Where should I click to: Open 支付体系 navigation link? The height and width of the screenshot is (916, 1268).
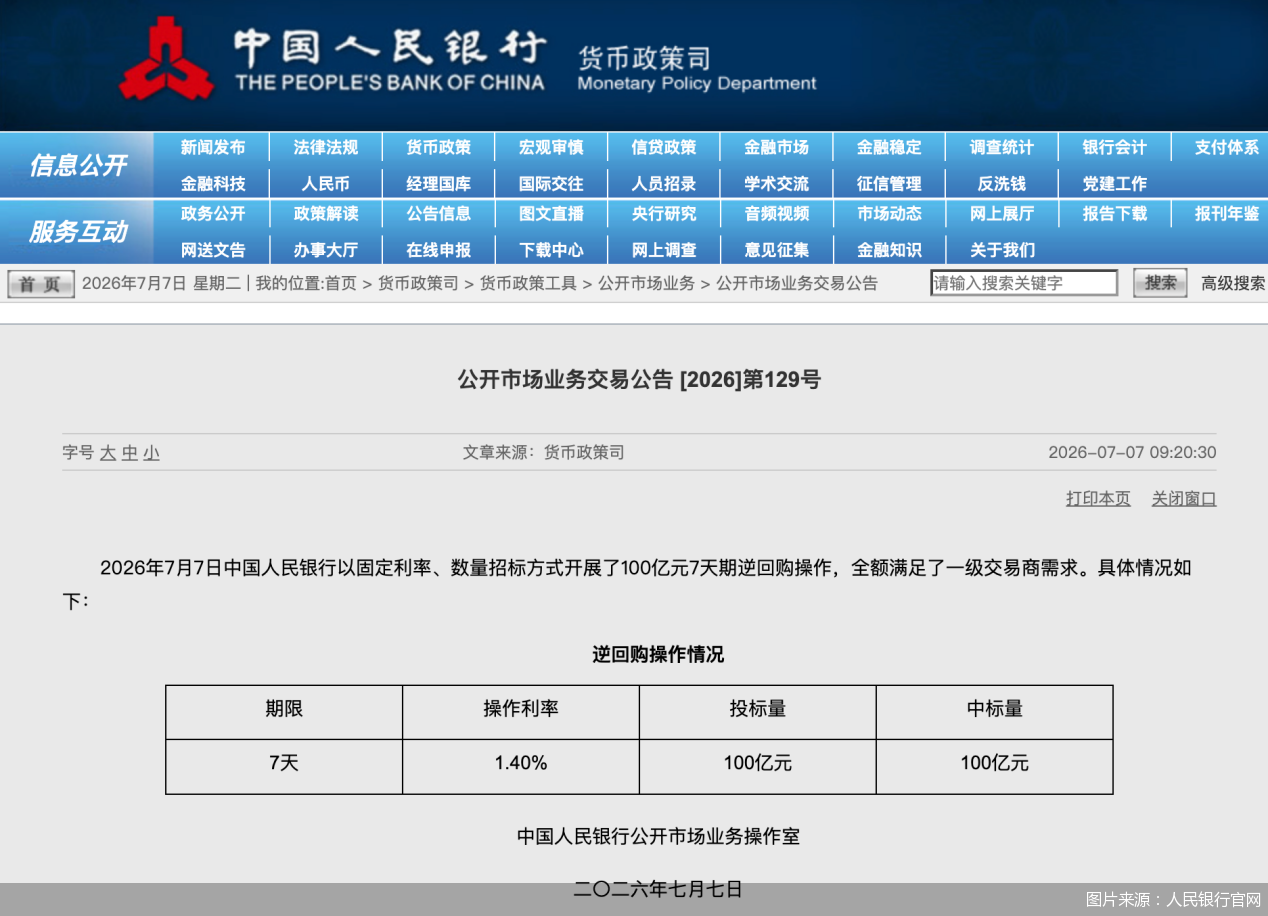coord(1227,147)
